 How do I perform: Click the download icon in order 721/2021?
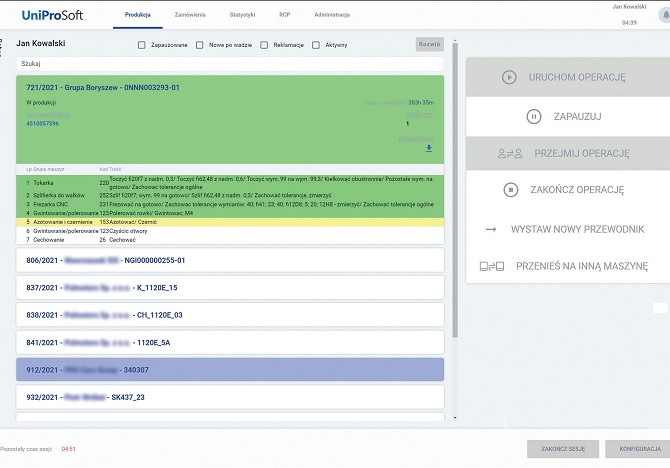pyautogui.click(x=429, y=148)
